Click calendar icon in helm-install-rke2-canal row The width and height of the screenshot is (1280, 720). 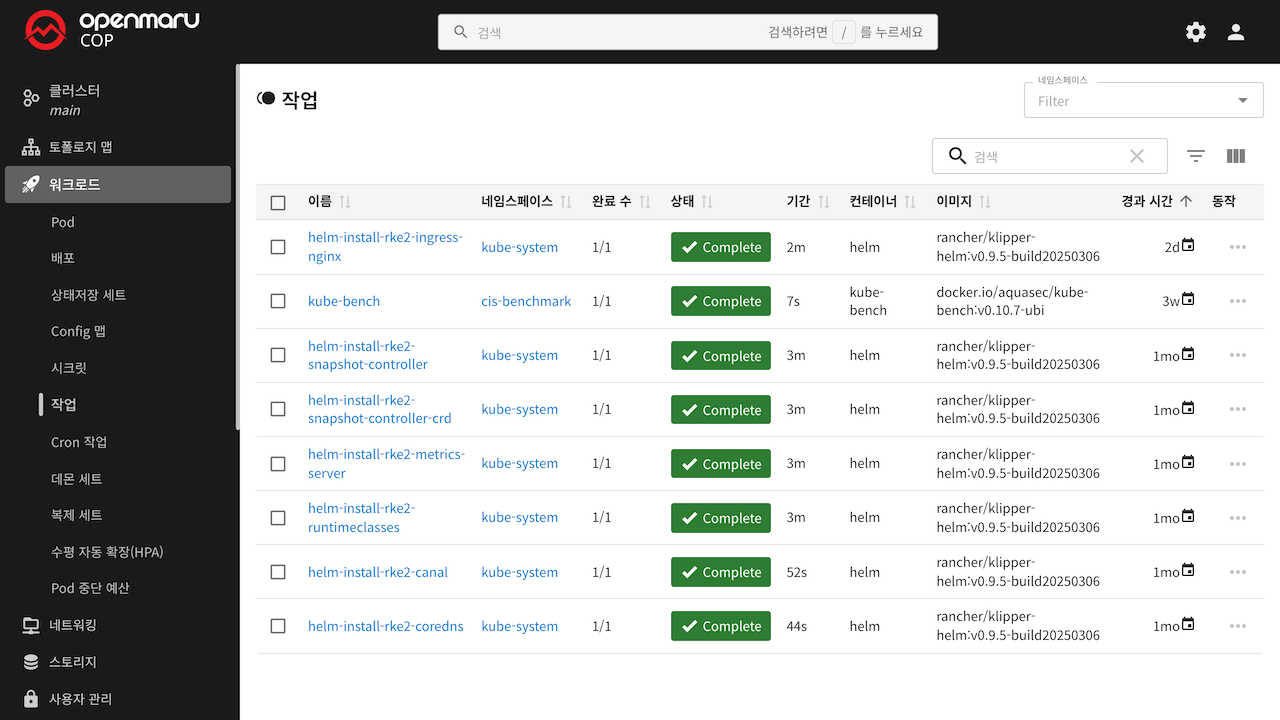[1188, 571]
